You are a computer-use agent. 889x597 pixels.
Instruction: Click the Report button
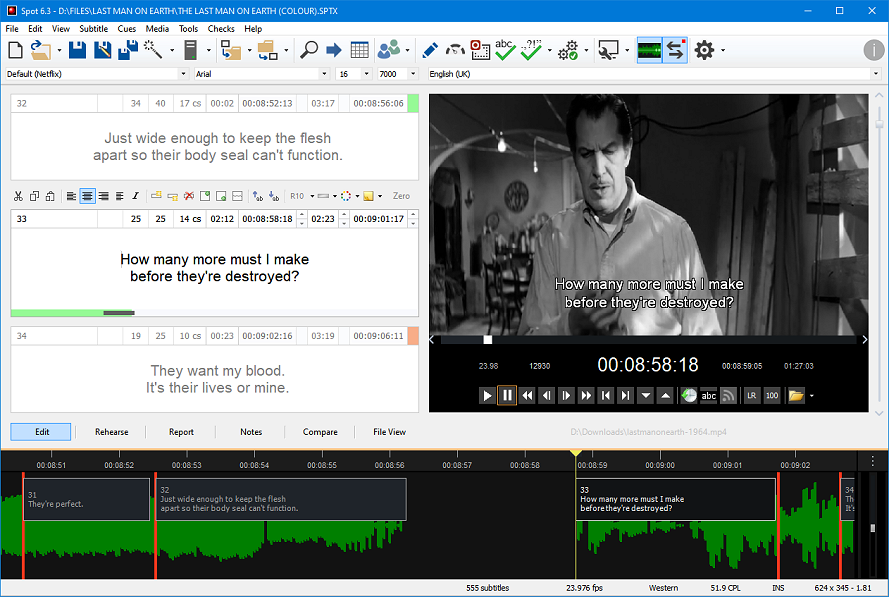click(181, 432)
